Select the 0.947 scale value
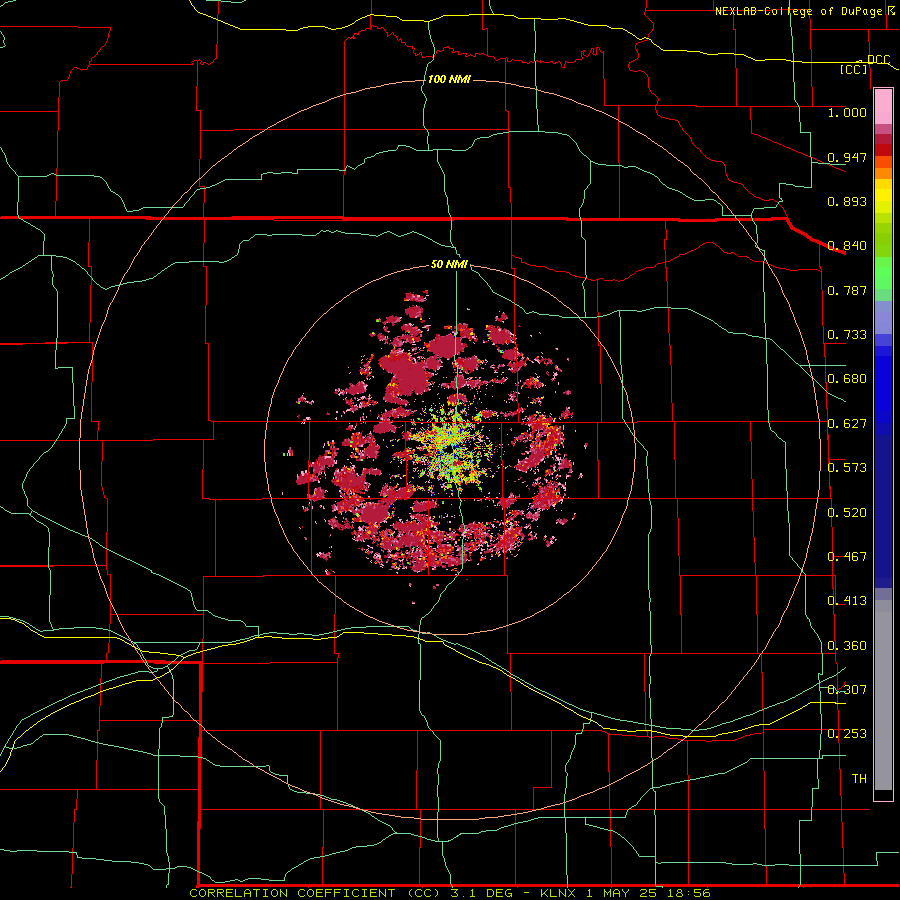 (847, 157)
